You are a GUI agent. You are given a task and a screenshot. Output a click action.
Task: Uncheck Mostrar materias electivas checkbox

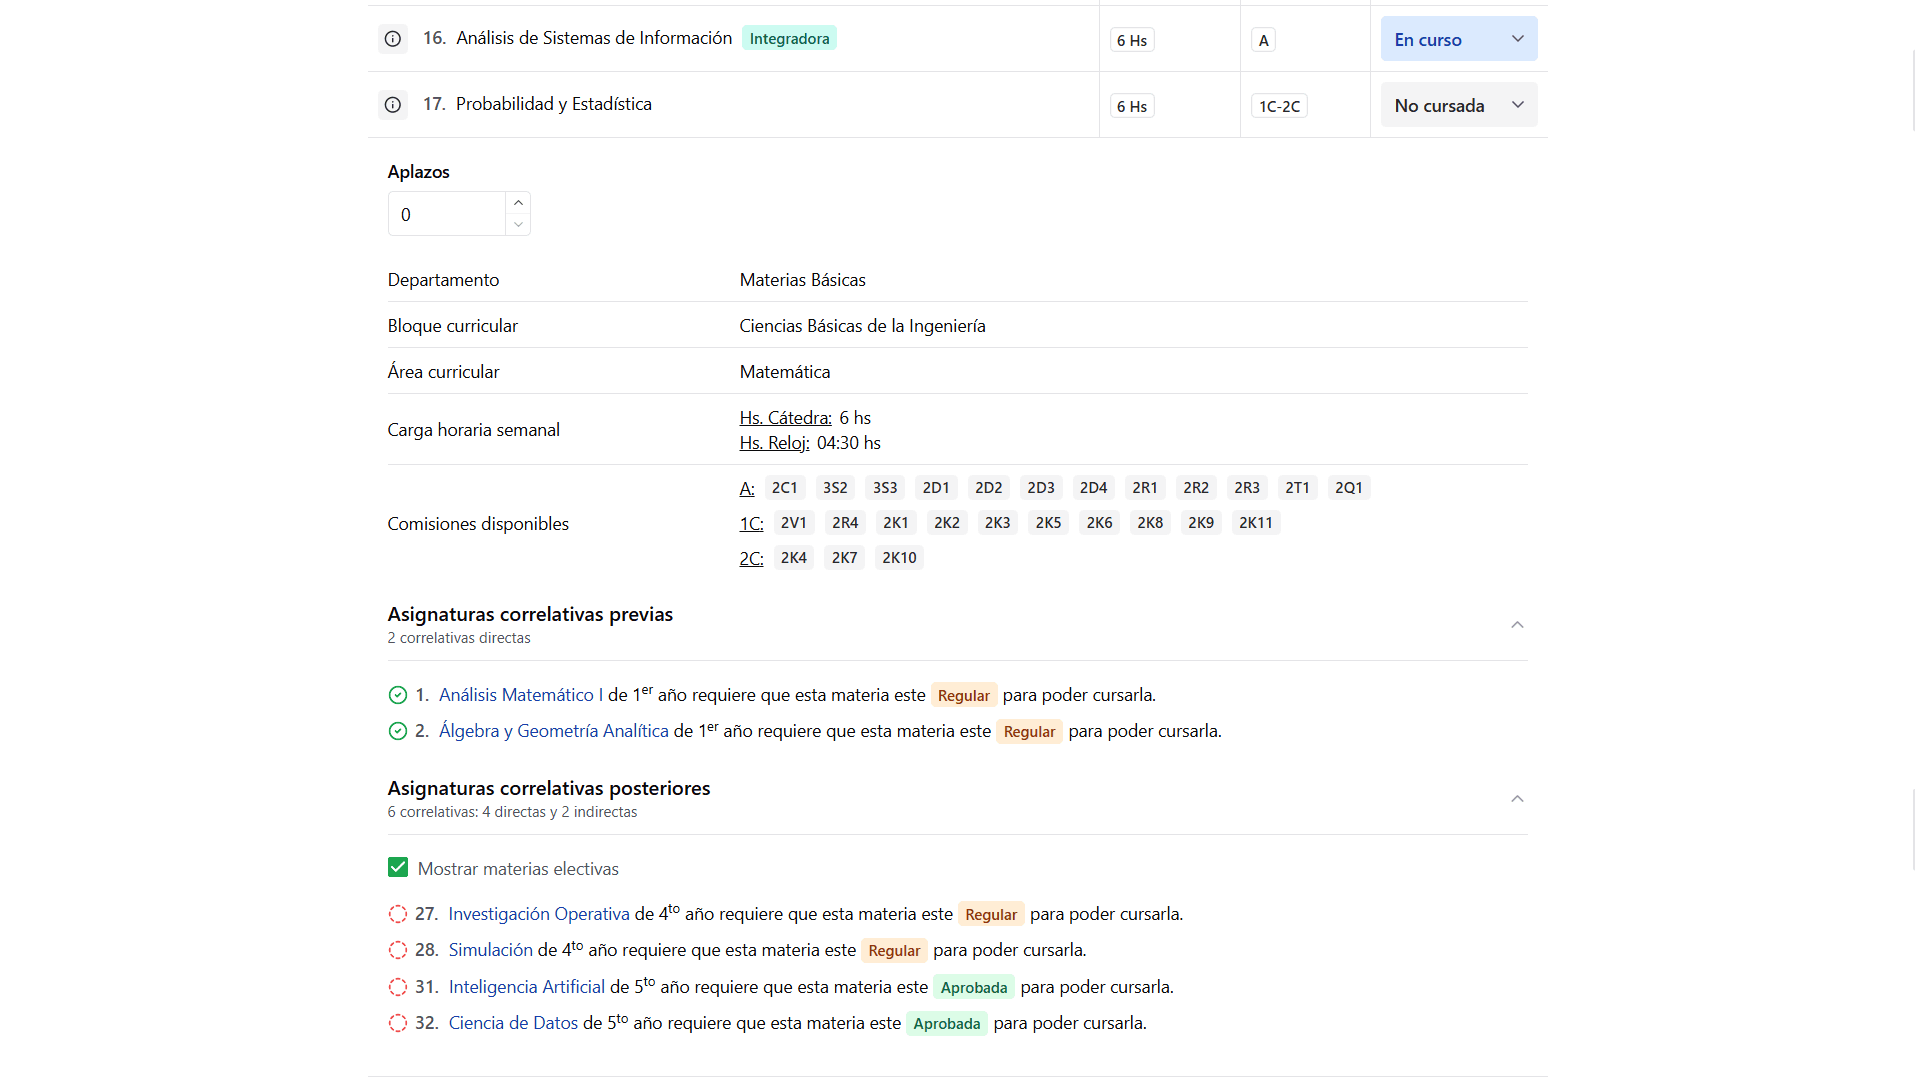(x=398, y=868)
